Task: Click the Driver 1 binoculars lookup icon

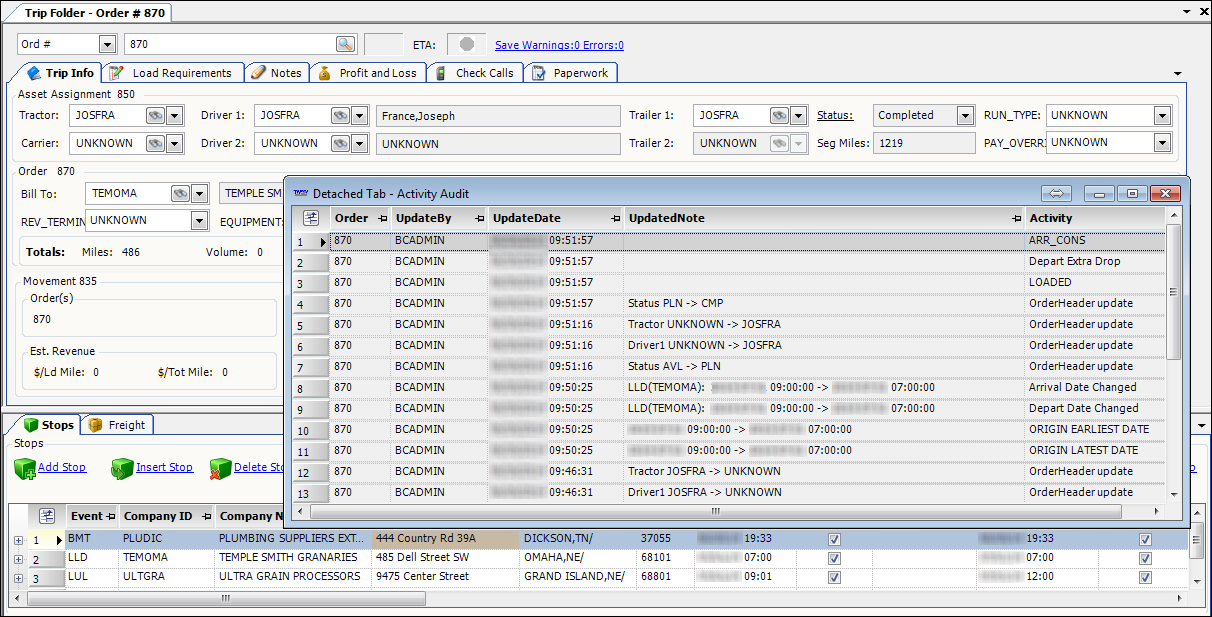Action: (x=341, y=116)
